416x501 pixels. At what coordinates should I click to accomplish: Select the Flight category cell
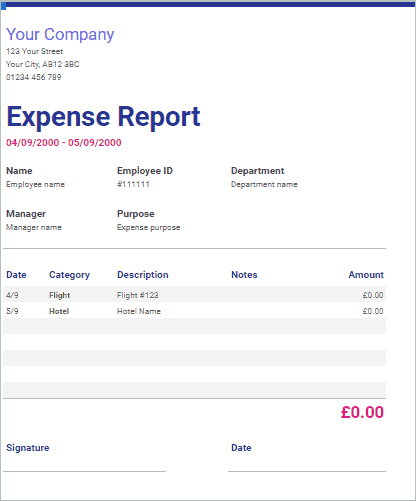pyautogui.click(x=59, y=295)
